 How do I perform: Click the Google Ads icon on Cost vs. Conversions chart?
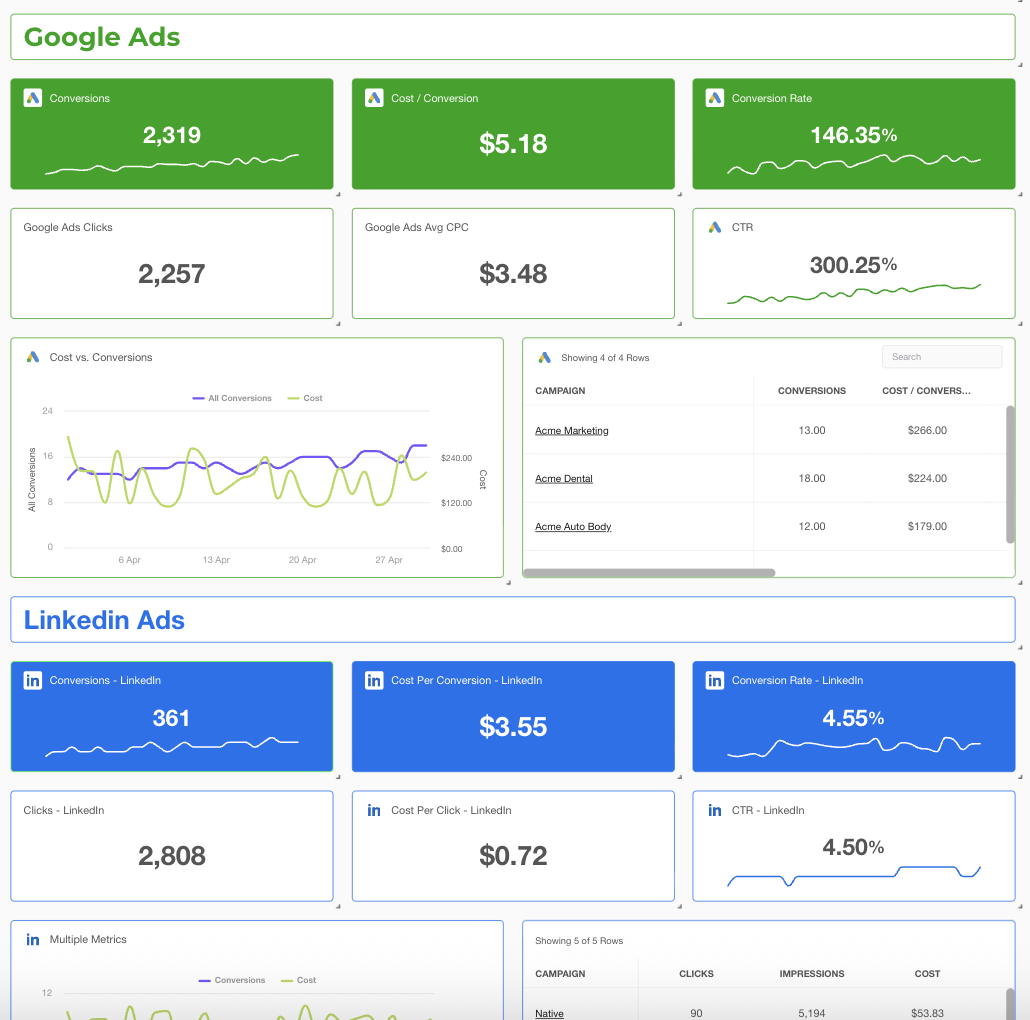pos(33,357)
